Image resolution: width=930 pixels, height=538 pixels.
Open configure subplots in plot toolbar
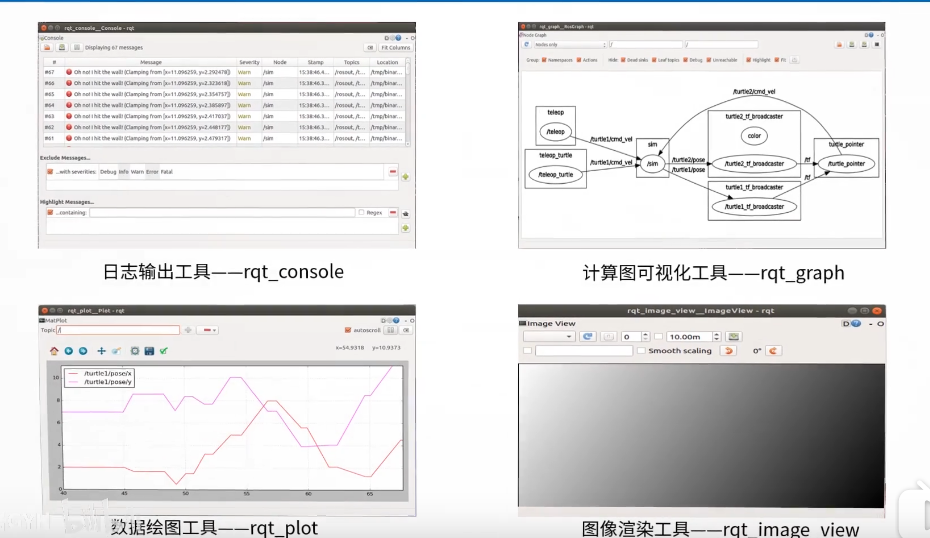[x=135, y=351]
